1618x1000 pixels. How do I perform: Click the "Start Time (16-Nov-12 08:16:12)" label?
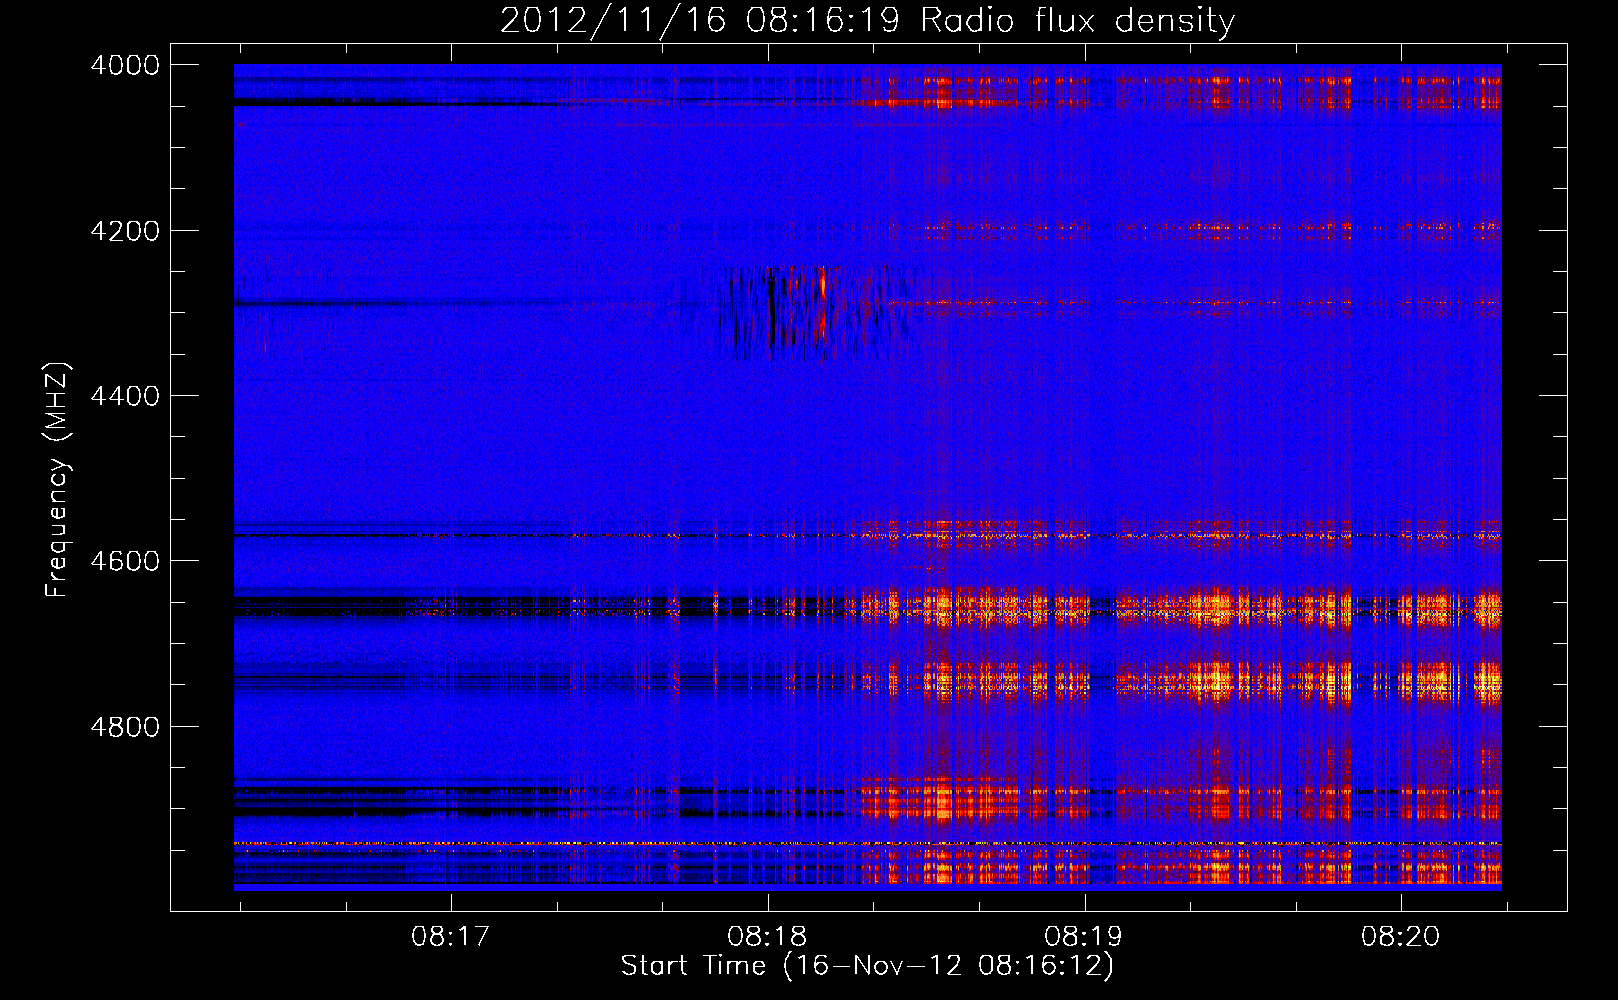[x=867, y=966]
